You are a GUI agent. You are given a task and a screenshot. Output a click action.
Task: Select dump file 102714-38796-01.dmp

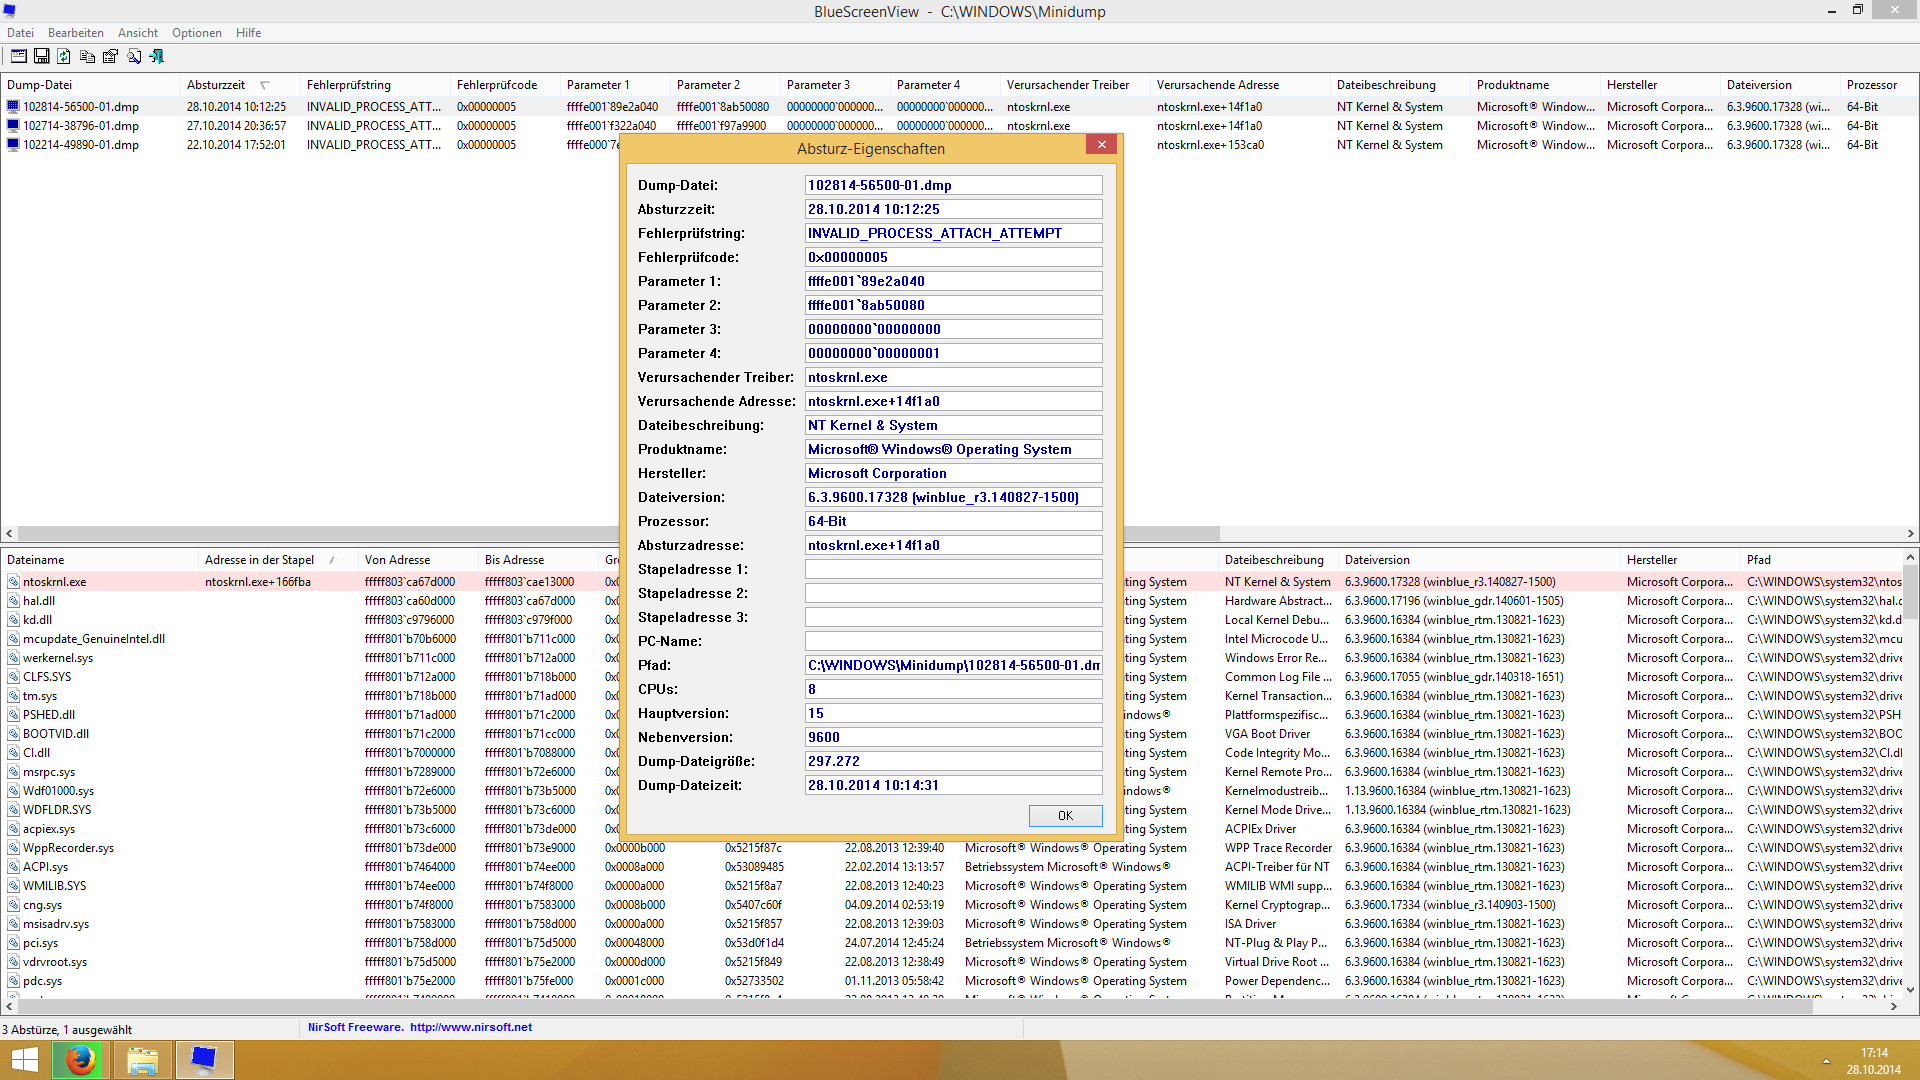81,126
